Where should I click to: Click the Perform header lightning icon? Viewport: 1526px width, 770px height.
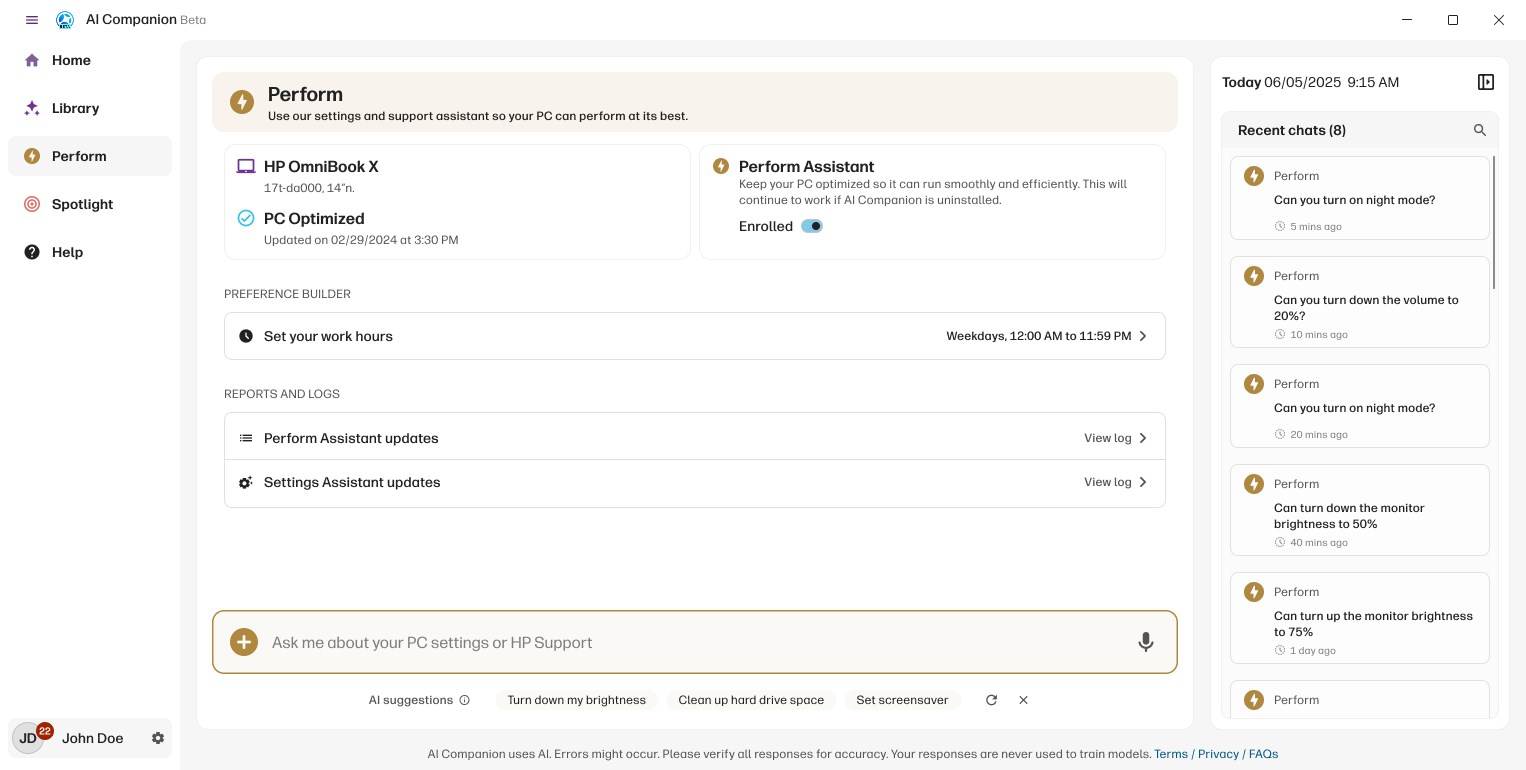(x=242, y=102)
